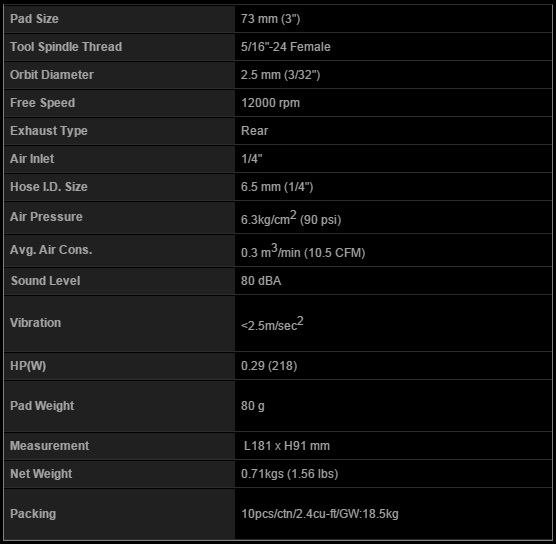Select the 2.5 mm (3/32") value

pos(280,75)
